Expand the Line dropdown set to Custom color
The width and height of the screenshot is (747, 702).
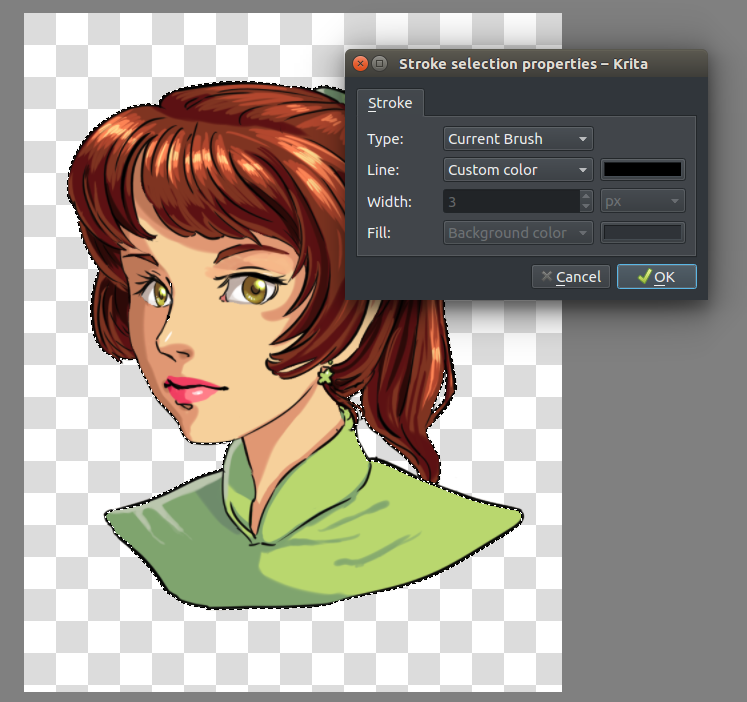[x=518, y=170]
